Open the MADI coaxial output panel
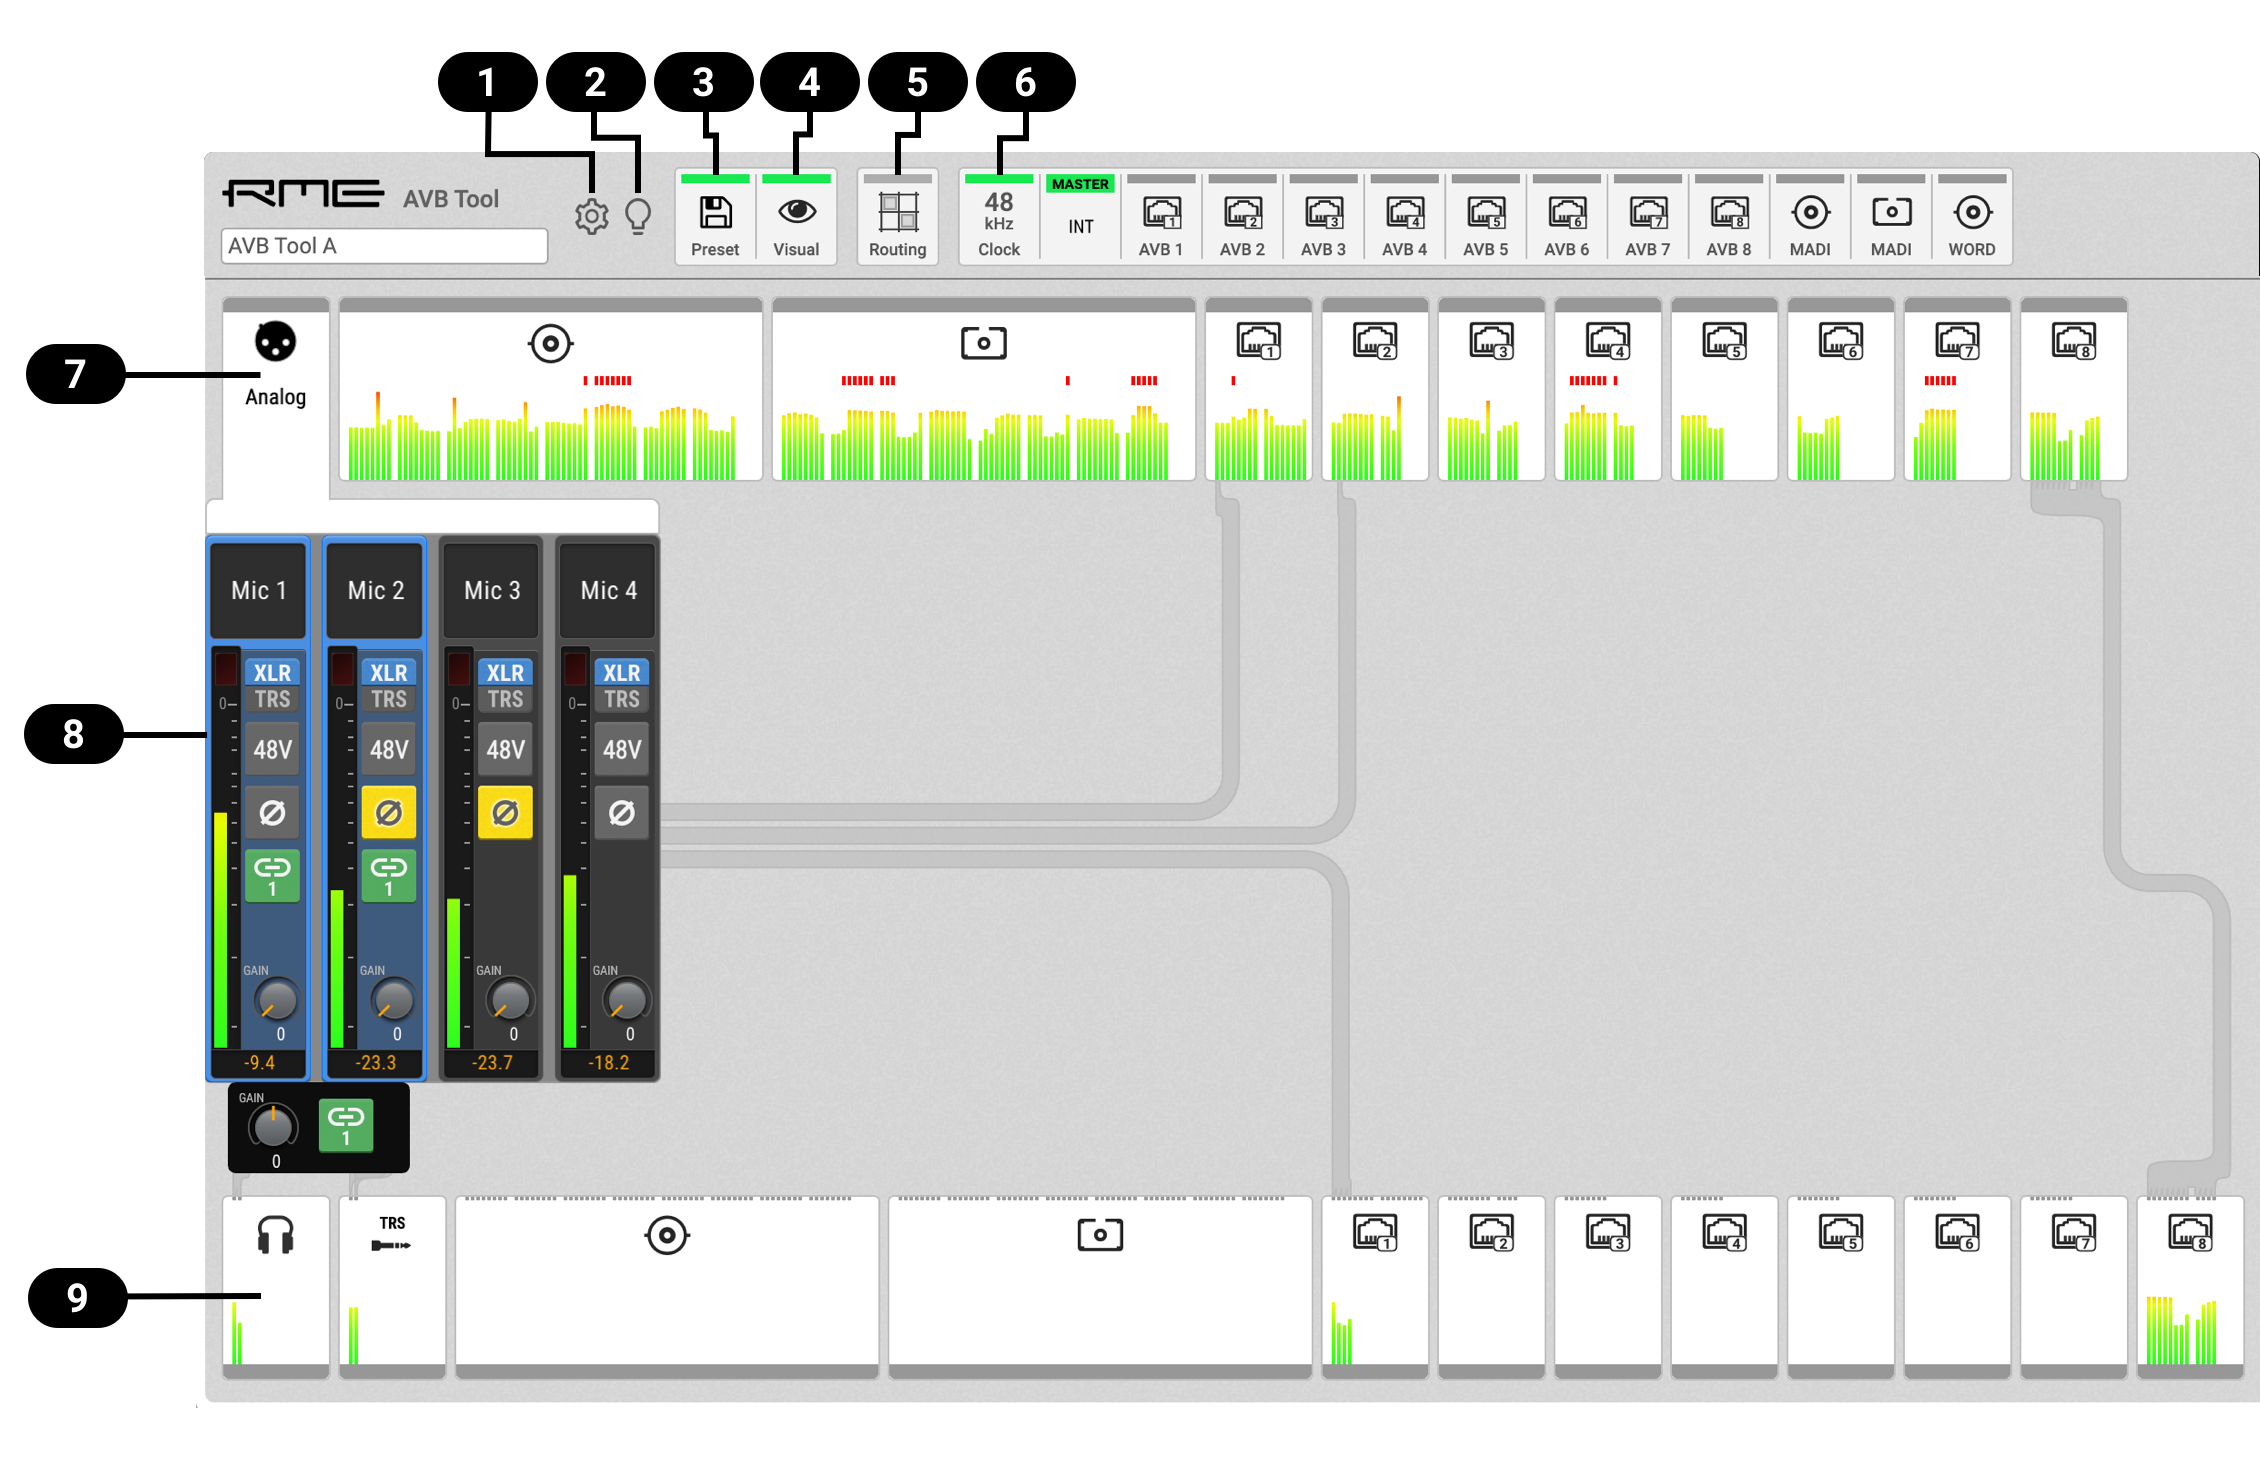The image size is (2260, 1476). pyautogui.click(x=667, y=1287)
